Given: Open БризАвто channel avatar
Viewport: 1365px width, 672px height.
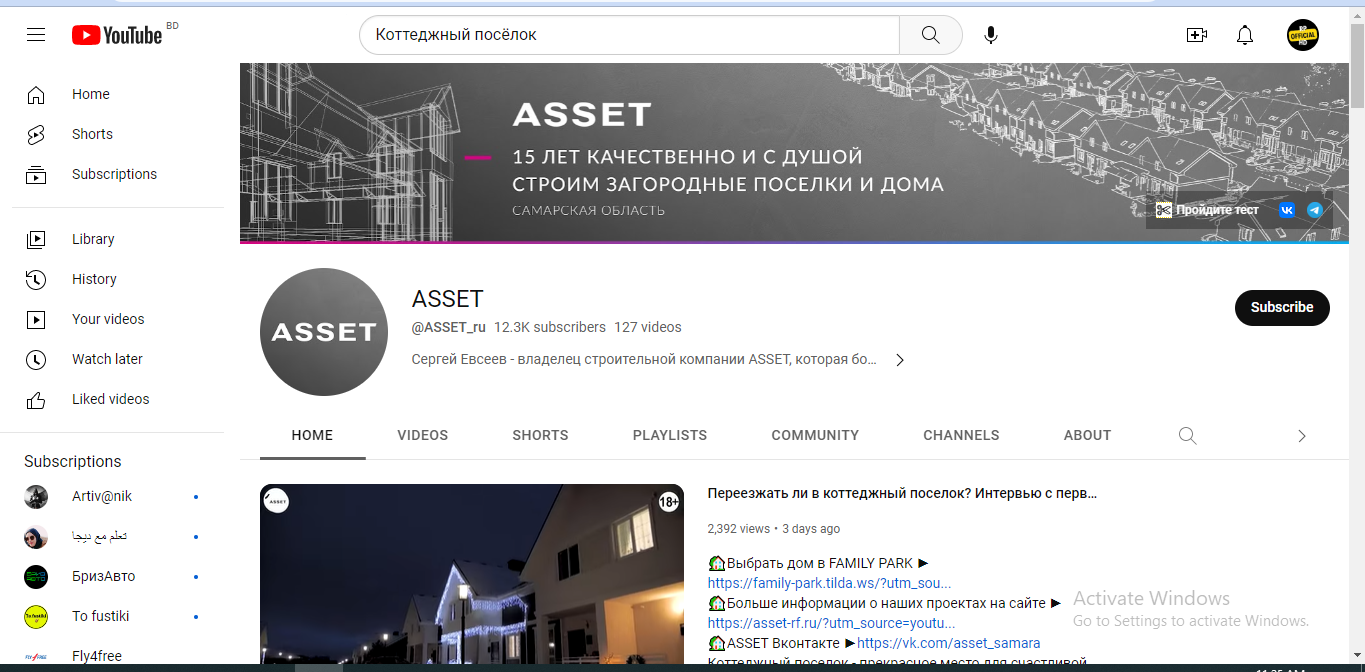Looking at the screenshot, I should click(x=36, y=577).
